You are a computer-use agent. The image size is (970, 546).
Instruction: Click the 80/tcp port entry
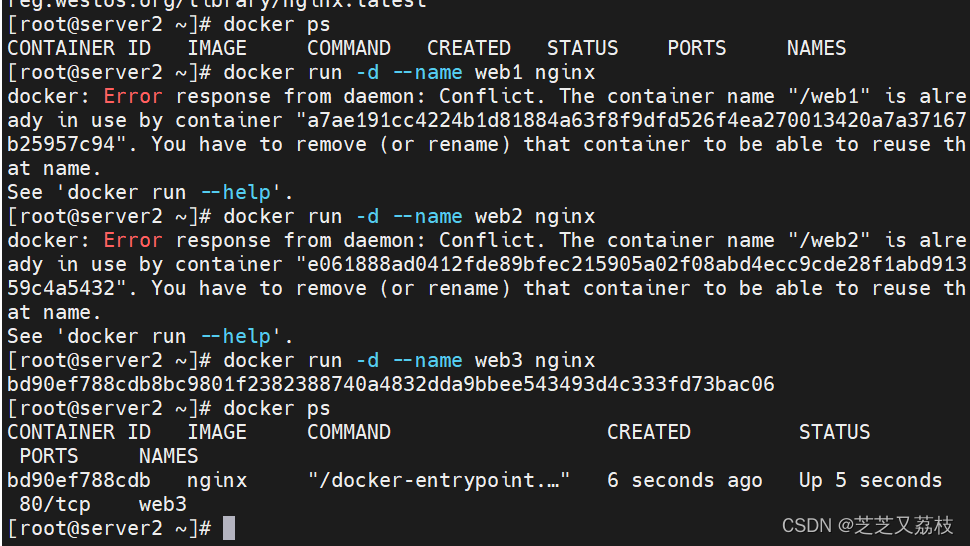[x=55, y=504]
